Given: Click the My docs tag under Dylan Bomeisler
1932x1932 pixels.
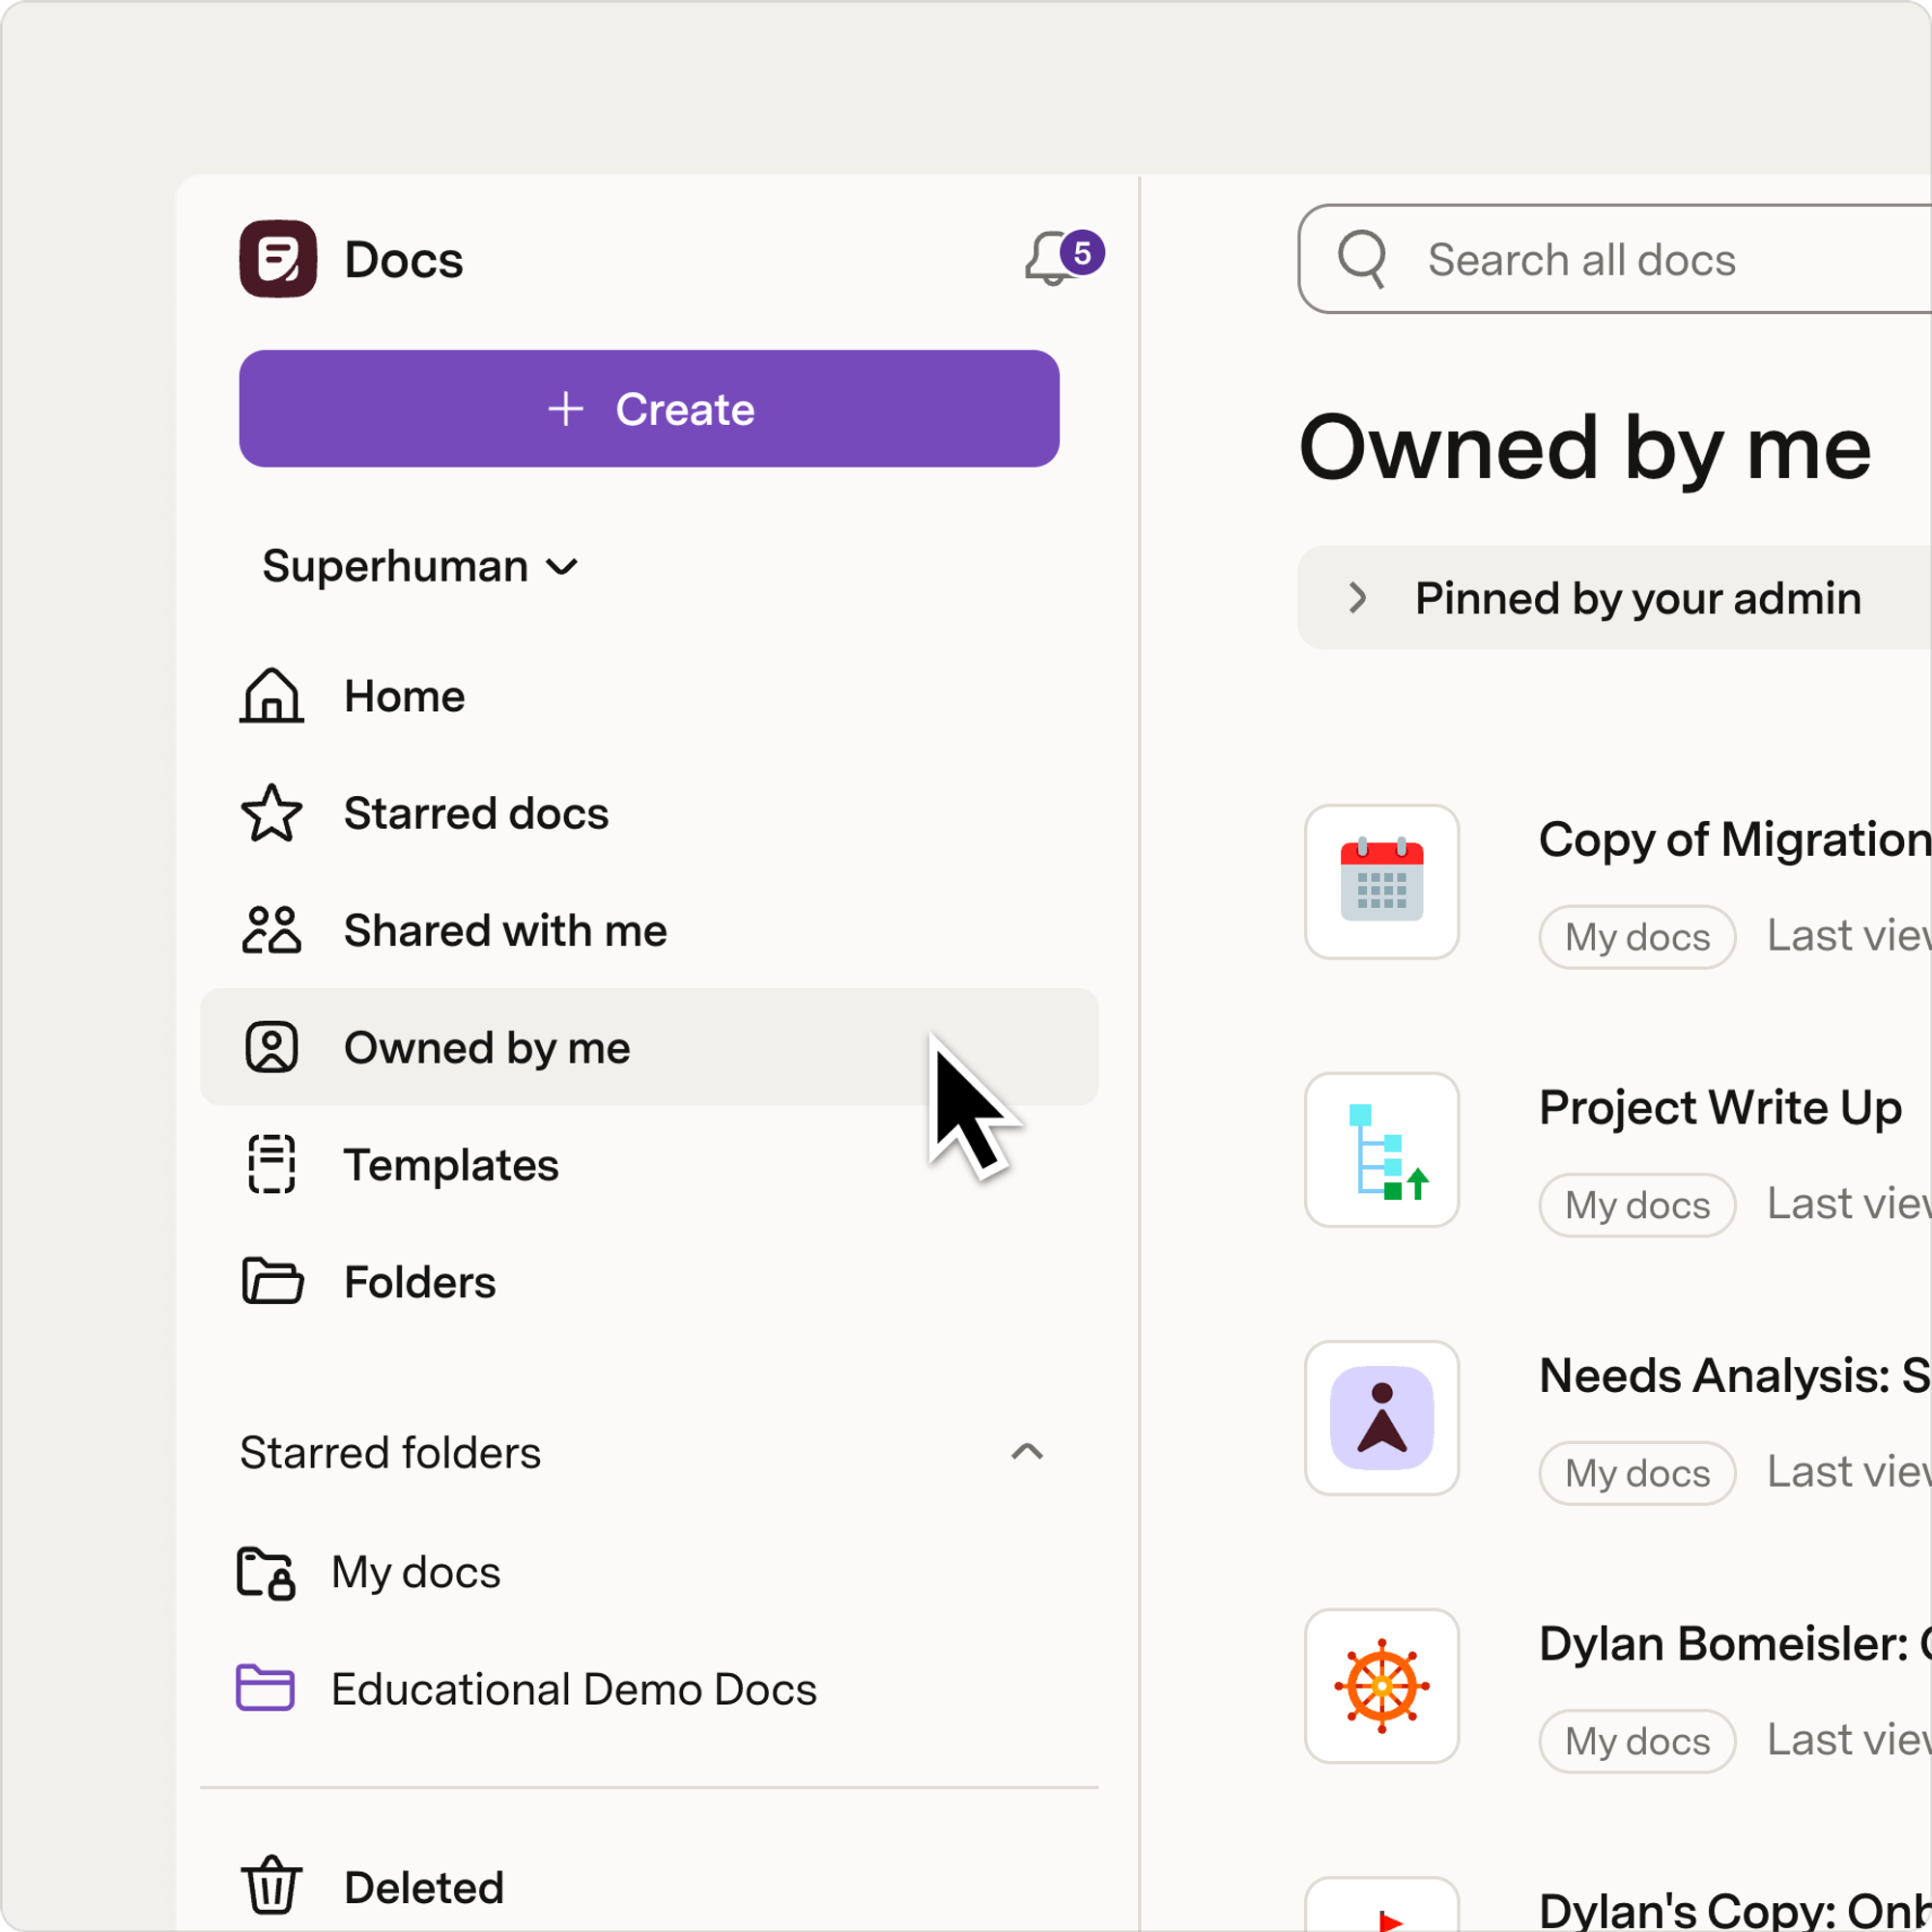Looking at the screenshot, I should (1637, 1741).
